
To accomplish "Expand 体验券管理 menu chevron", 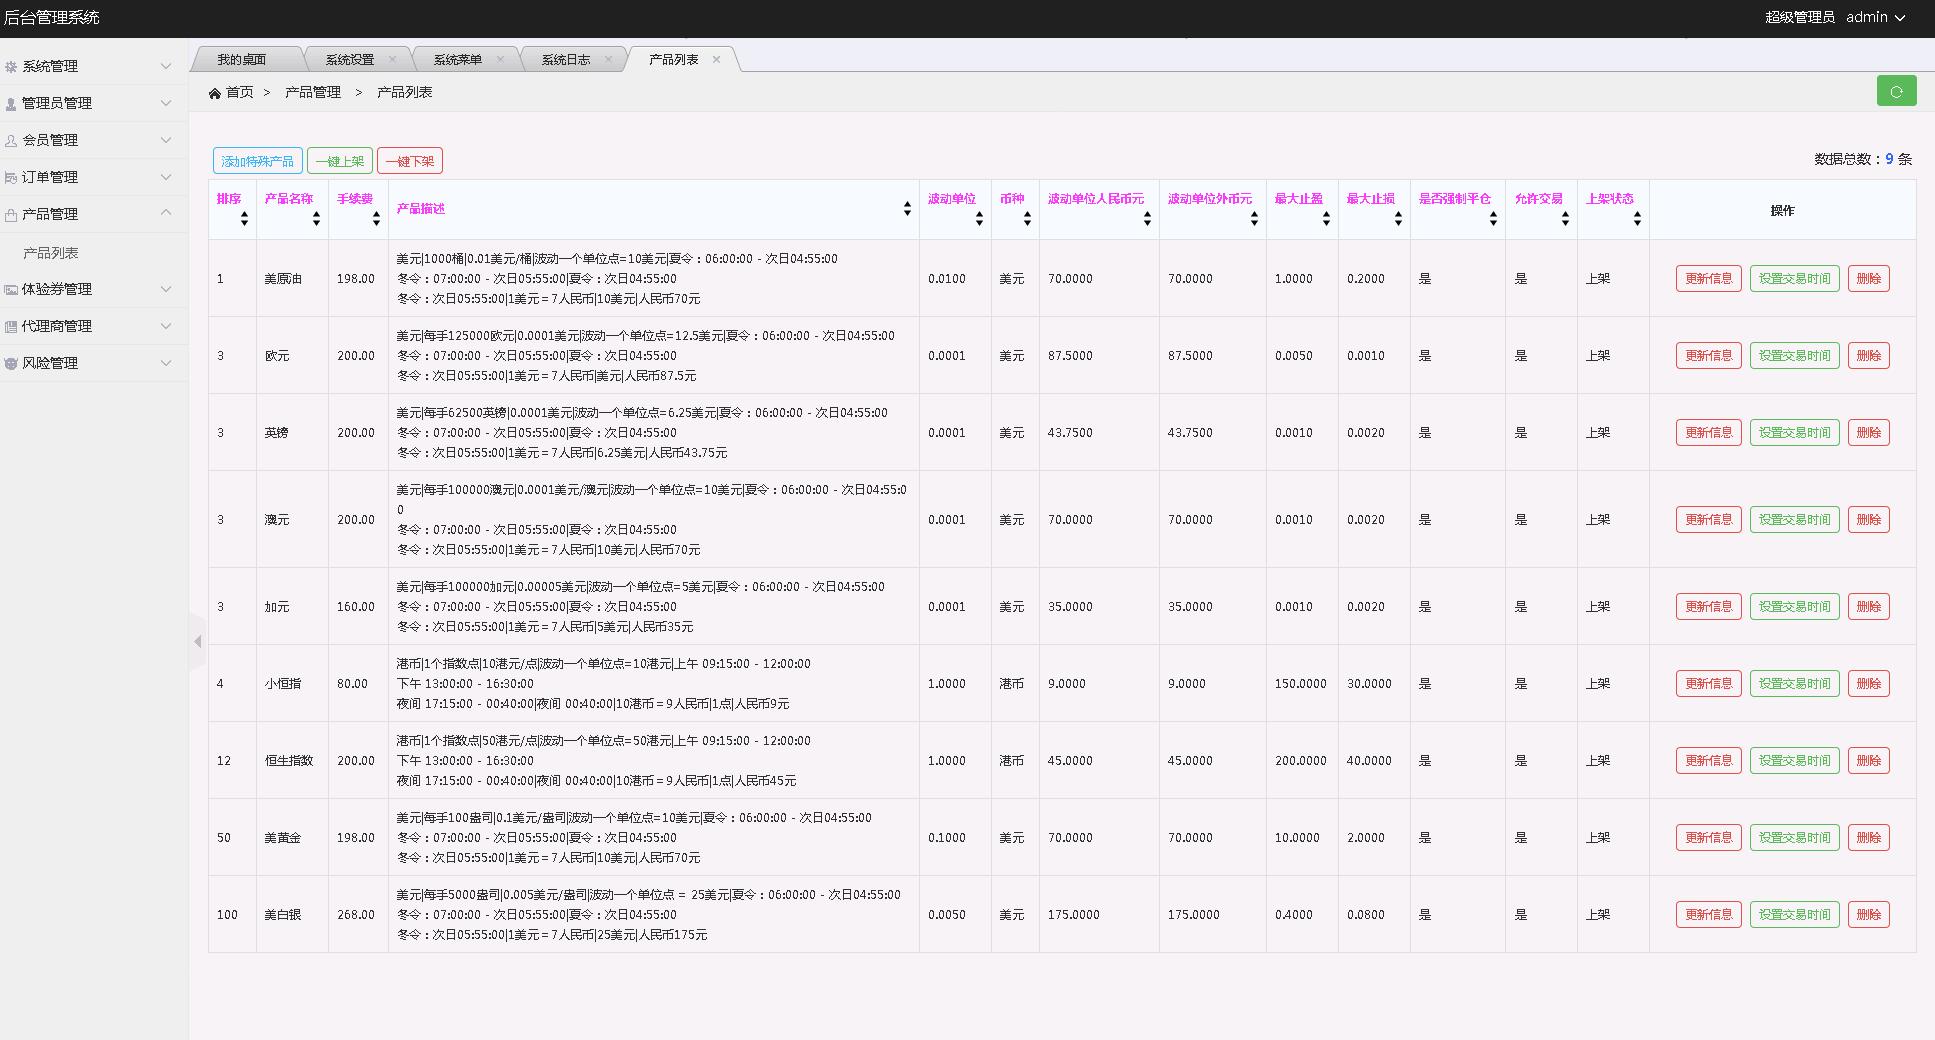I will [166, 289].
